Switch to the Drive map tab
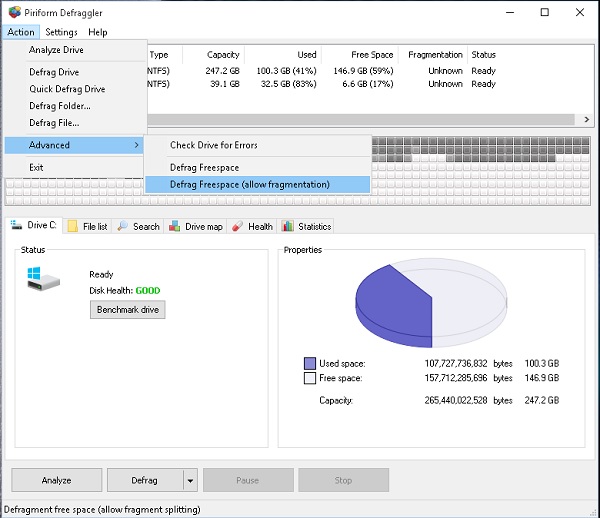Viewport: 600px width, 518px height. [196, 226]
